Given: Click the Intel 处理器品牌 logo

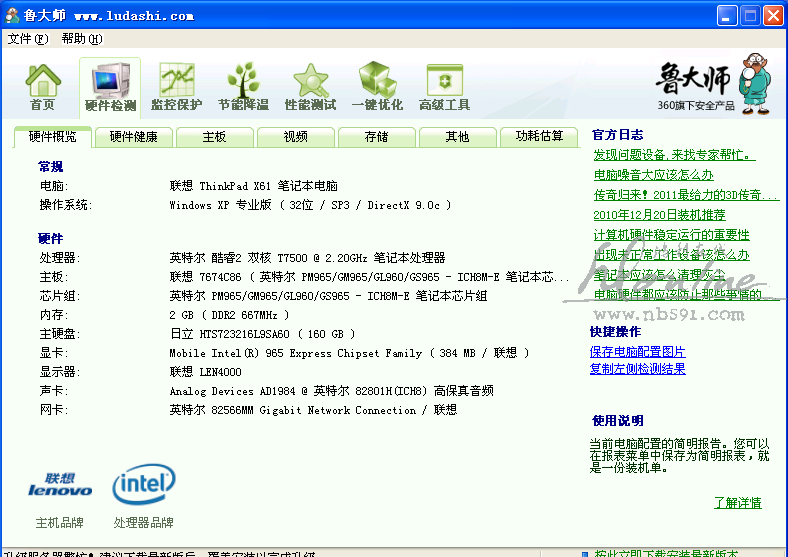Looking at the screenshot, I should pyautogui.click(x=144, y=486).
